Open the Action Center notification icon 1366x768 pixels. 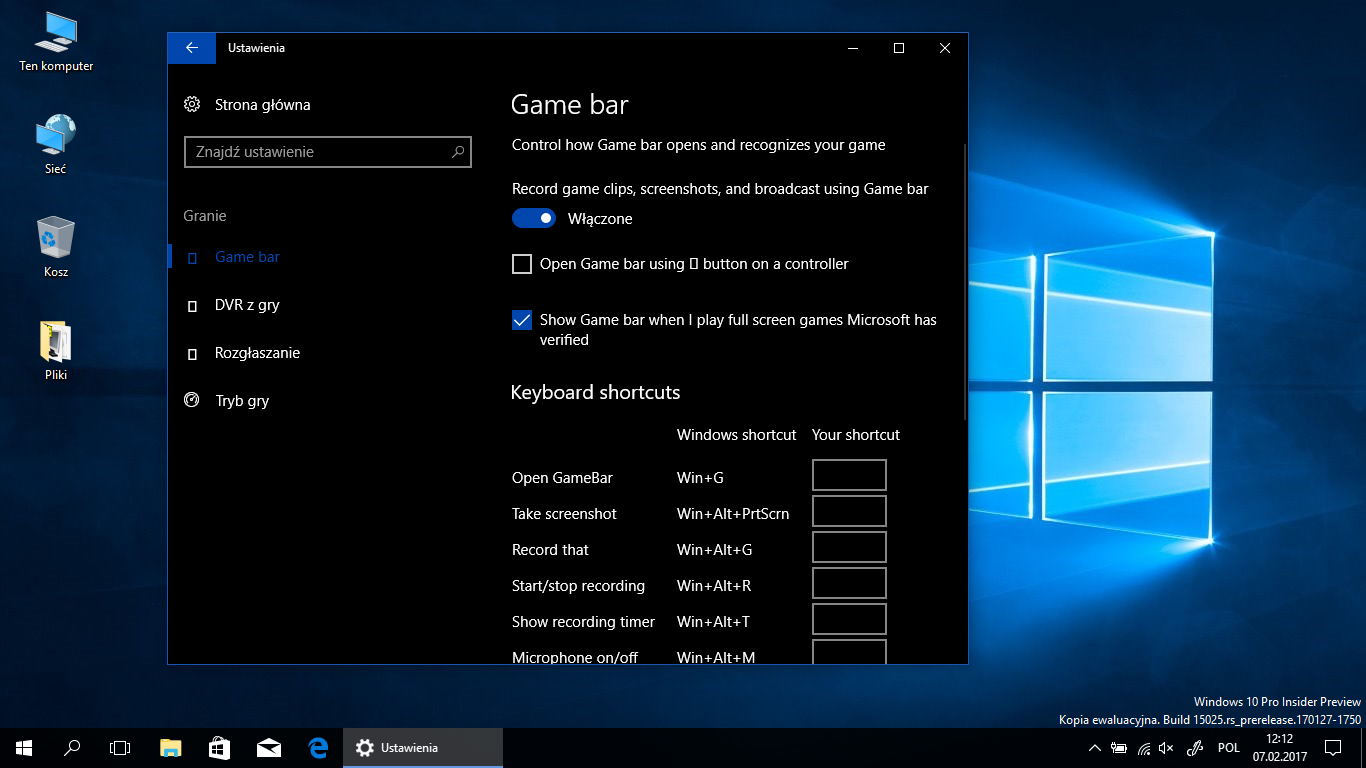tap(1333, 748)
